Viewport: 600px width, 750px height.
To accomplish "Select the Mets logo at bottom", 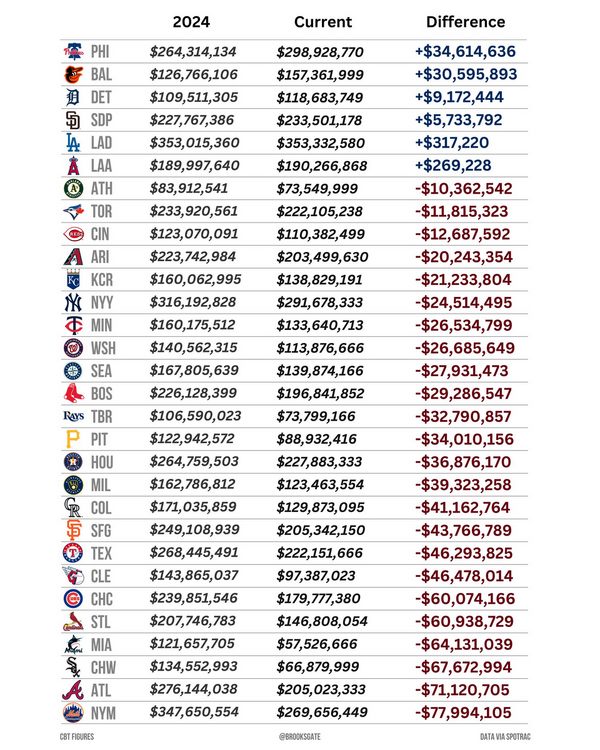I will [x=73, y=713].
